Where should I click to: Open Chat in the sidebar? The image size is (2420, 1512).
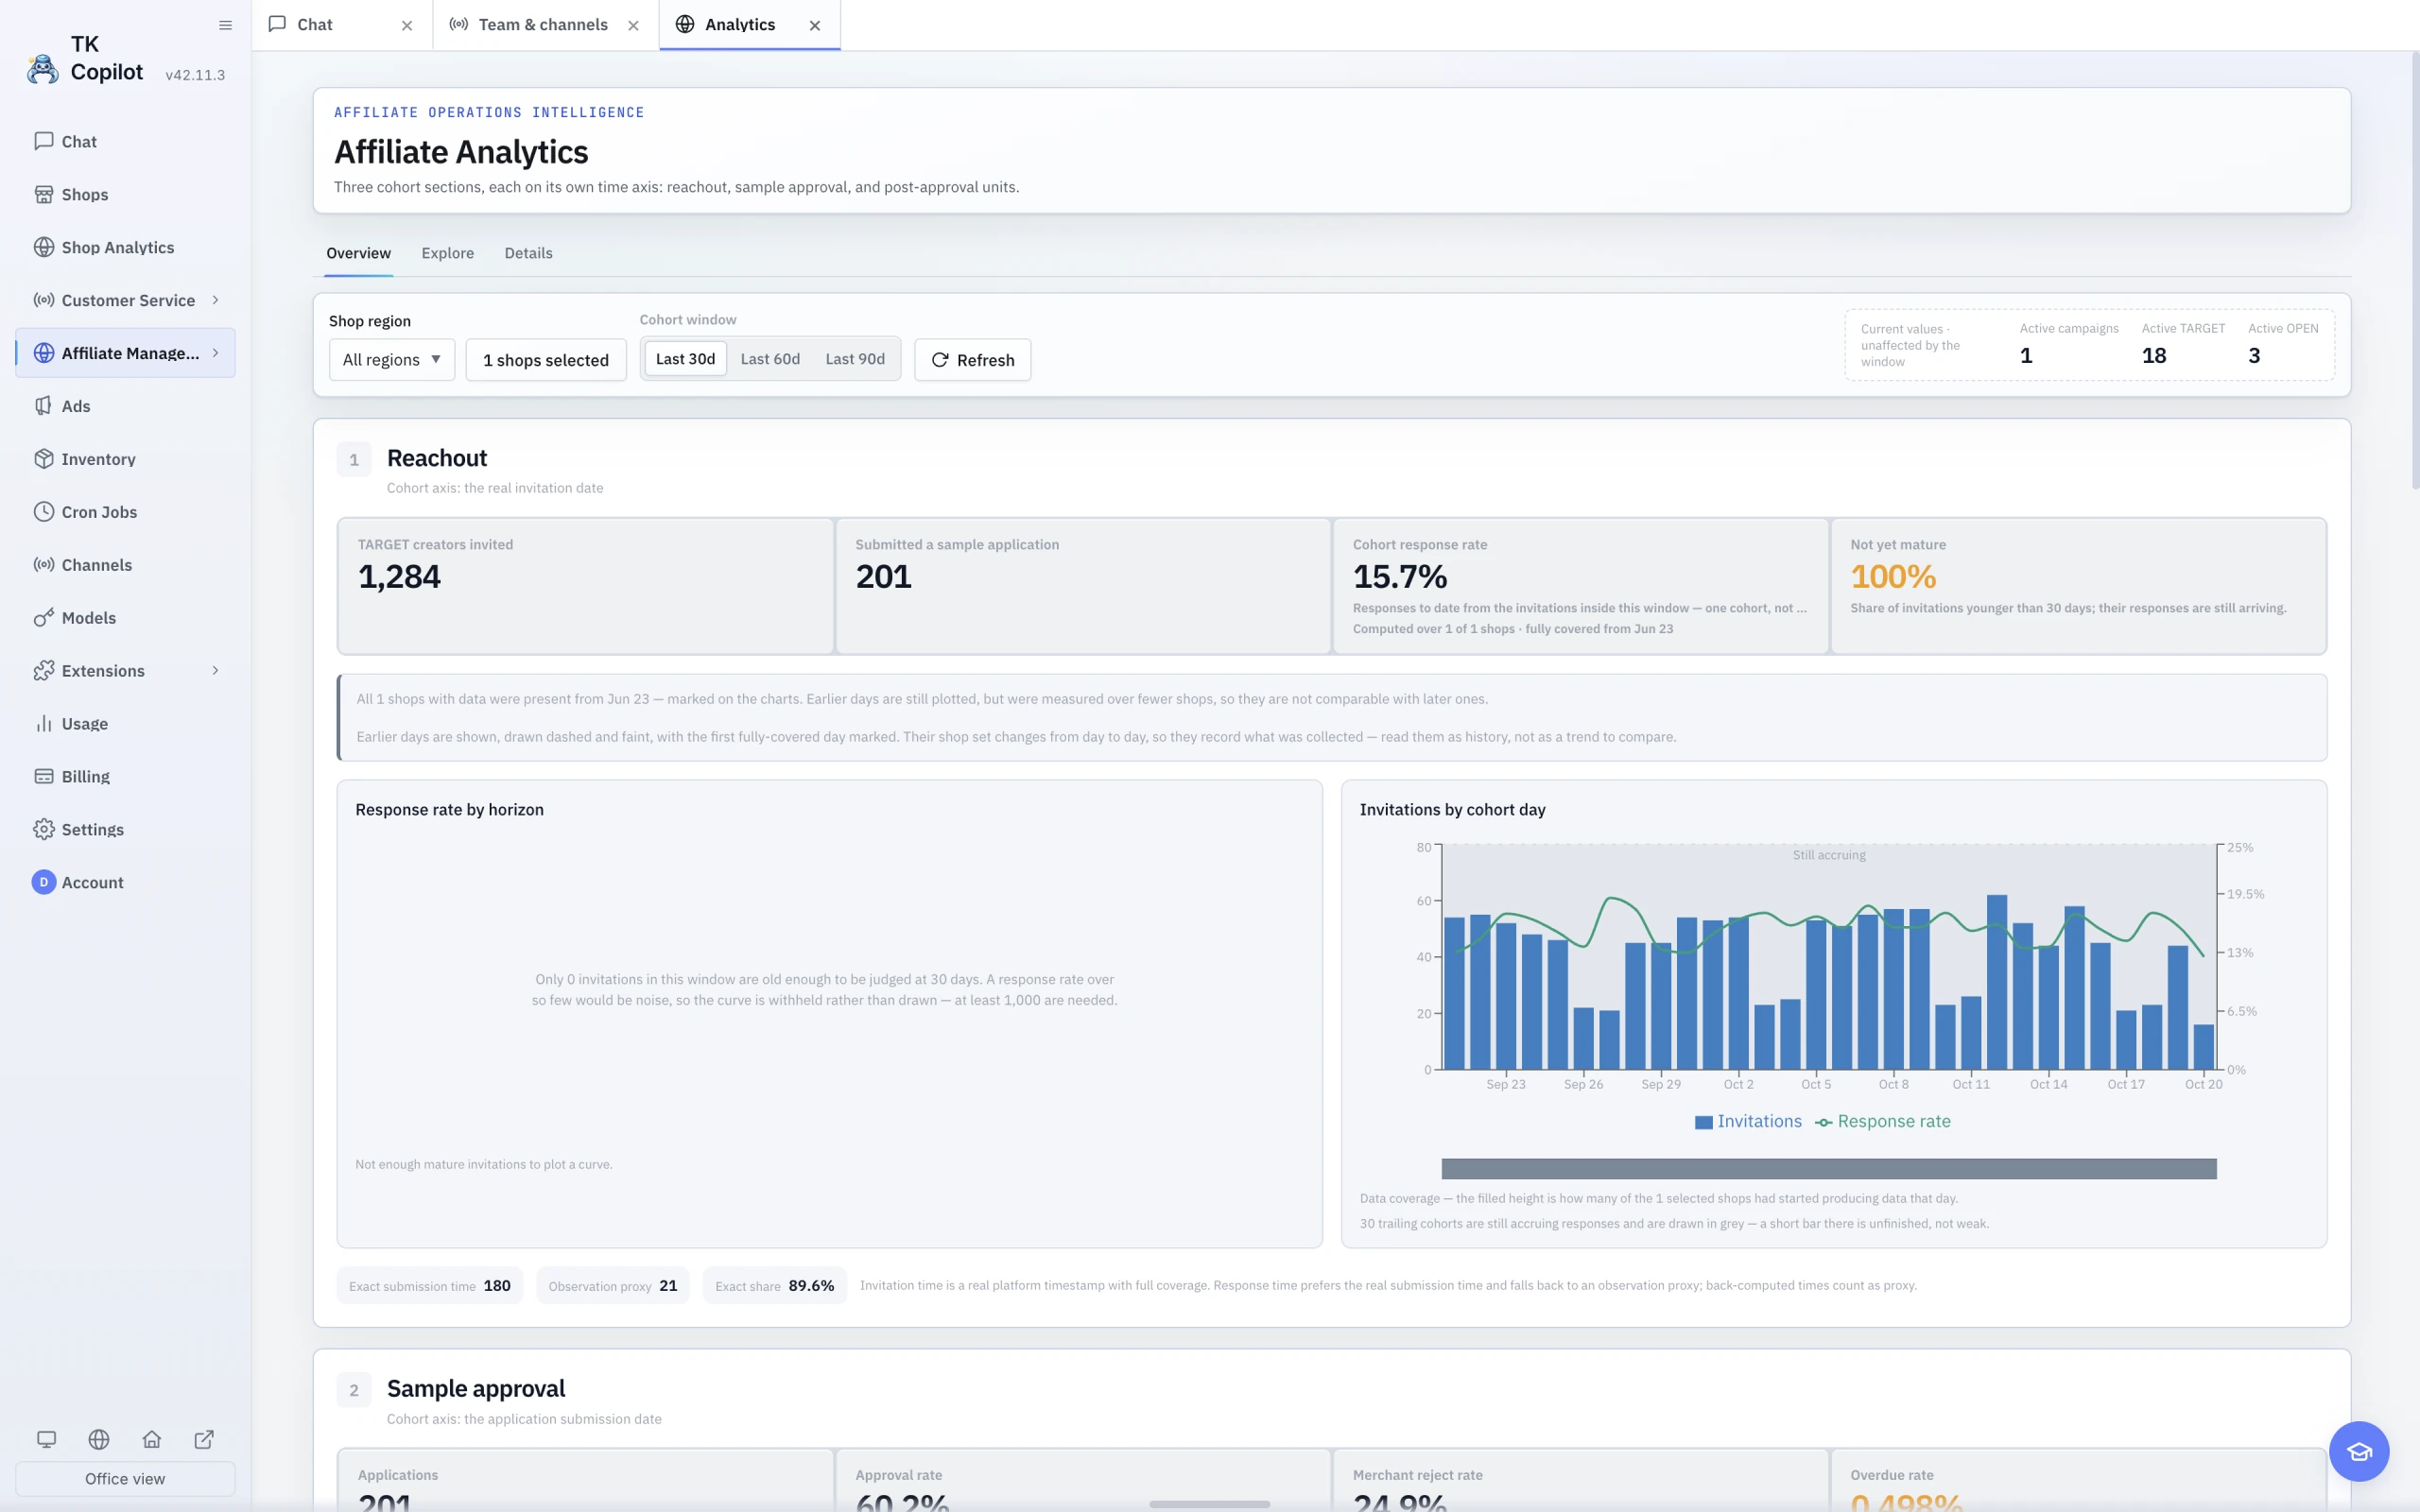click(125, 141)
